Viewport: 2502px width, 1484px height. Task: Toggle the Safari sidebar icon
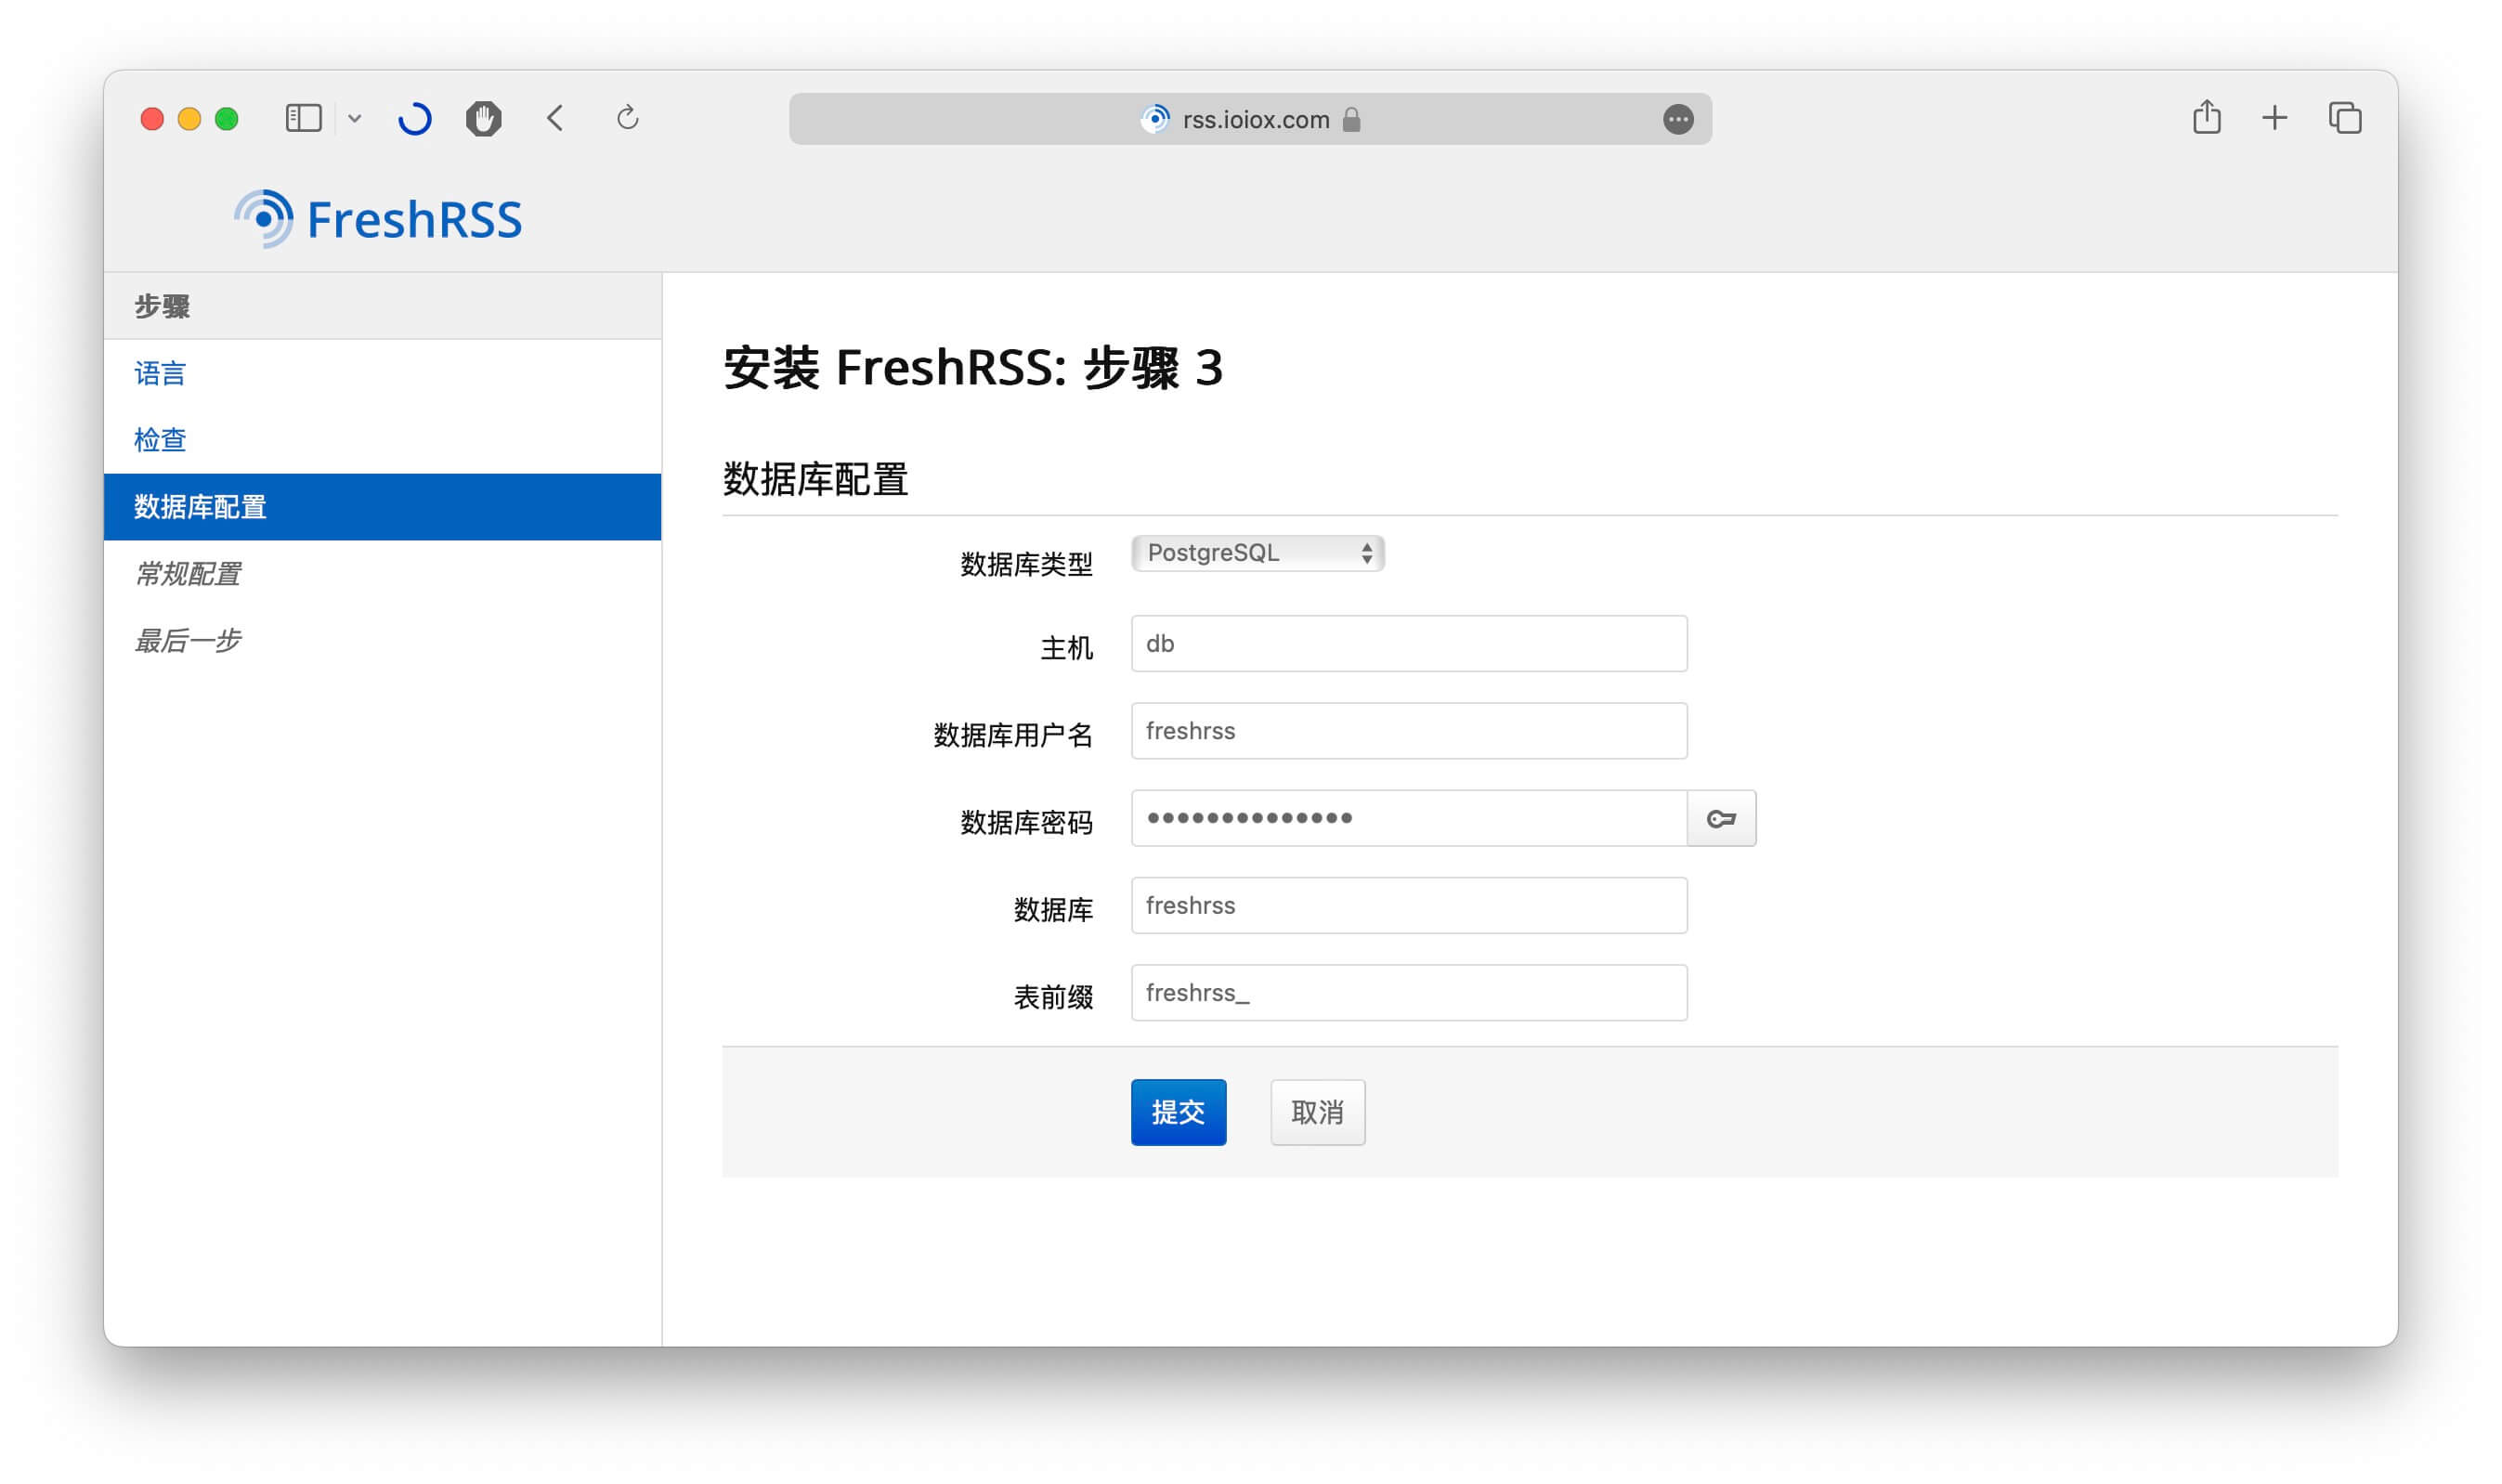[303, 119]
